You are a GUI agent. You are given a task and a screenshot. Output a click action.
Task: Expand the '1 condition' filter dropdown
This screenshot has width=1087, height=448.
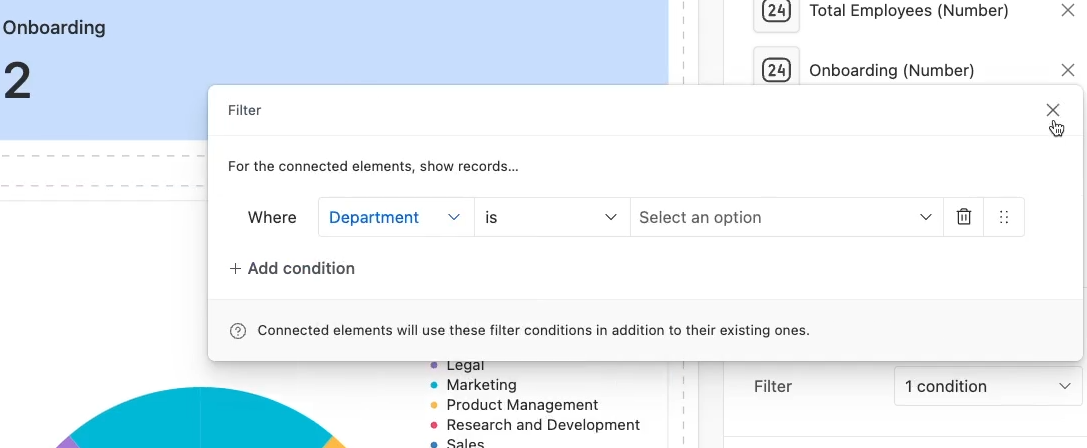click(x=987, y=386)
